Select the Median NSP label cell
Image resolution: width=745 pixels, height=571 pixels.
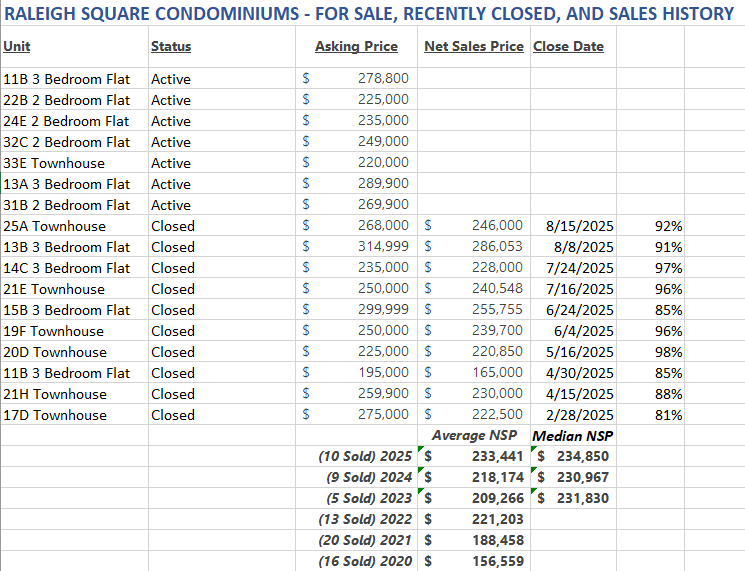(x=572, y=436)
